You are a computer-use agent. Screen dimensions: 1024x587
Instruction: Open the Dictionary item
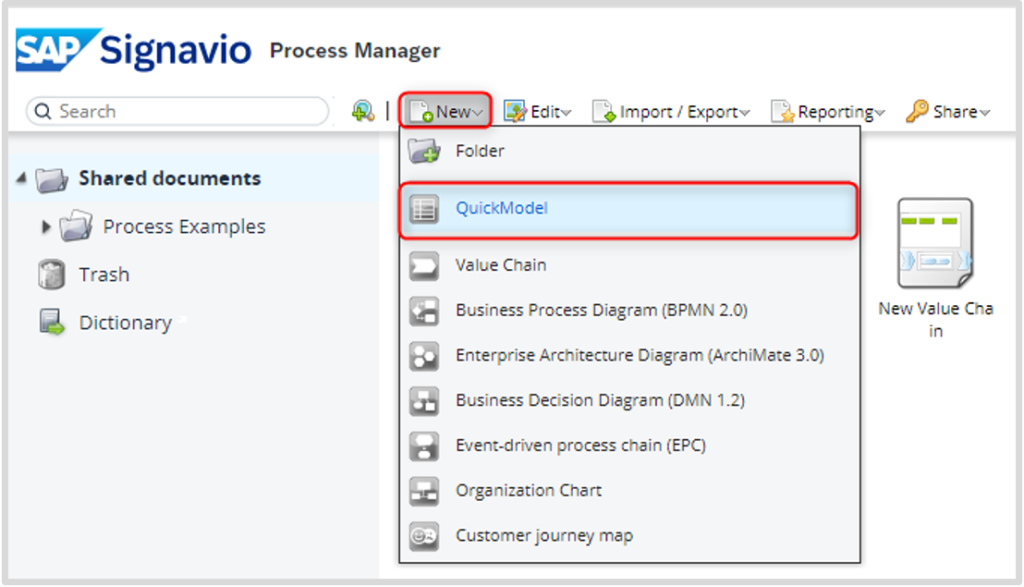pos(125,323)
